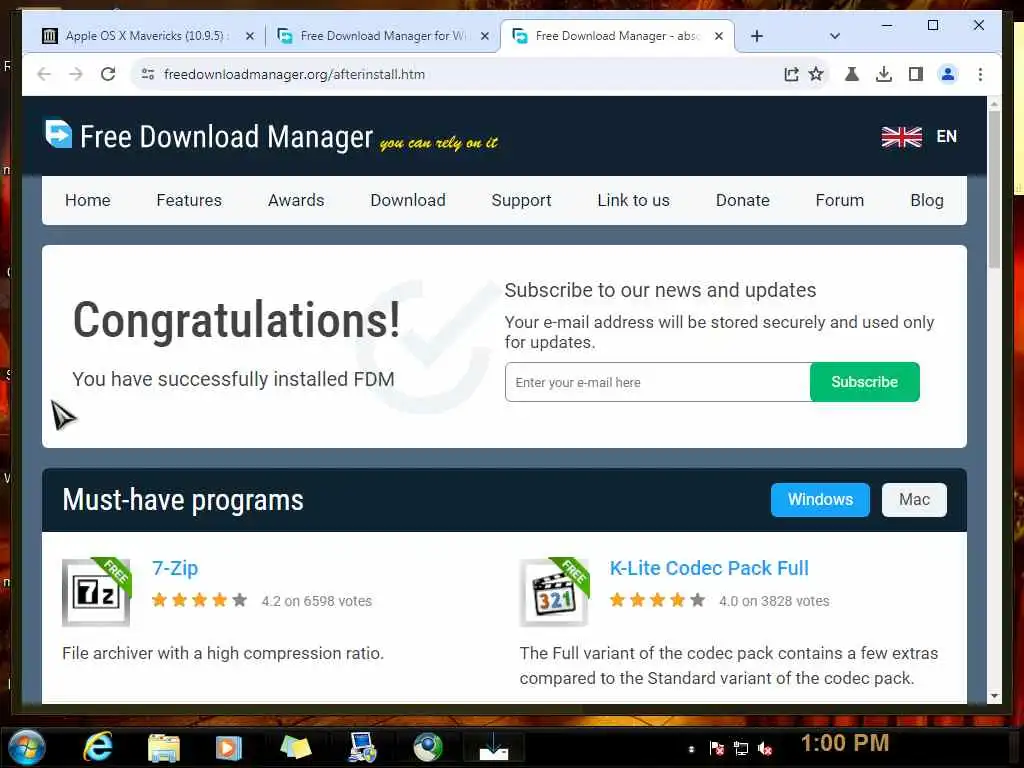Switch to Free Download Manager for Windows tab
Screen dimensions: 1024x768
[x=383, y=36]
